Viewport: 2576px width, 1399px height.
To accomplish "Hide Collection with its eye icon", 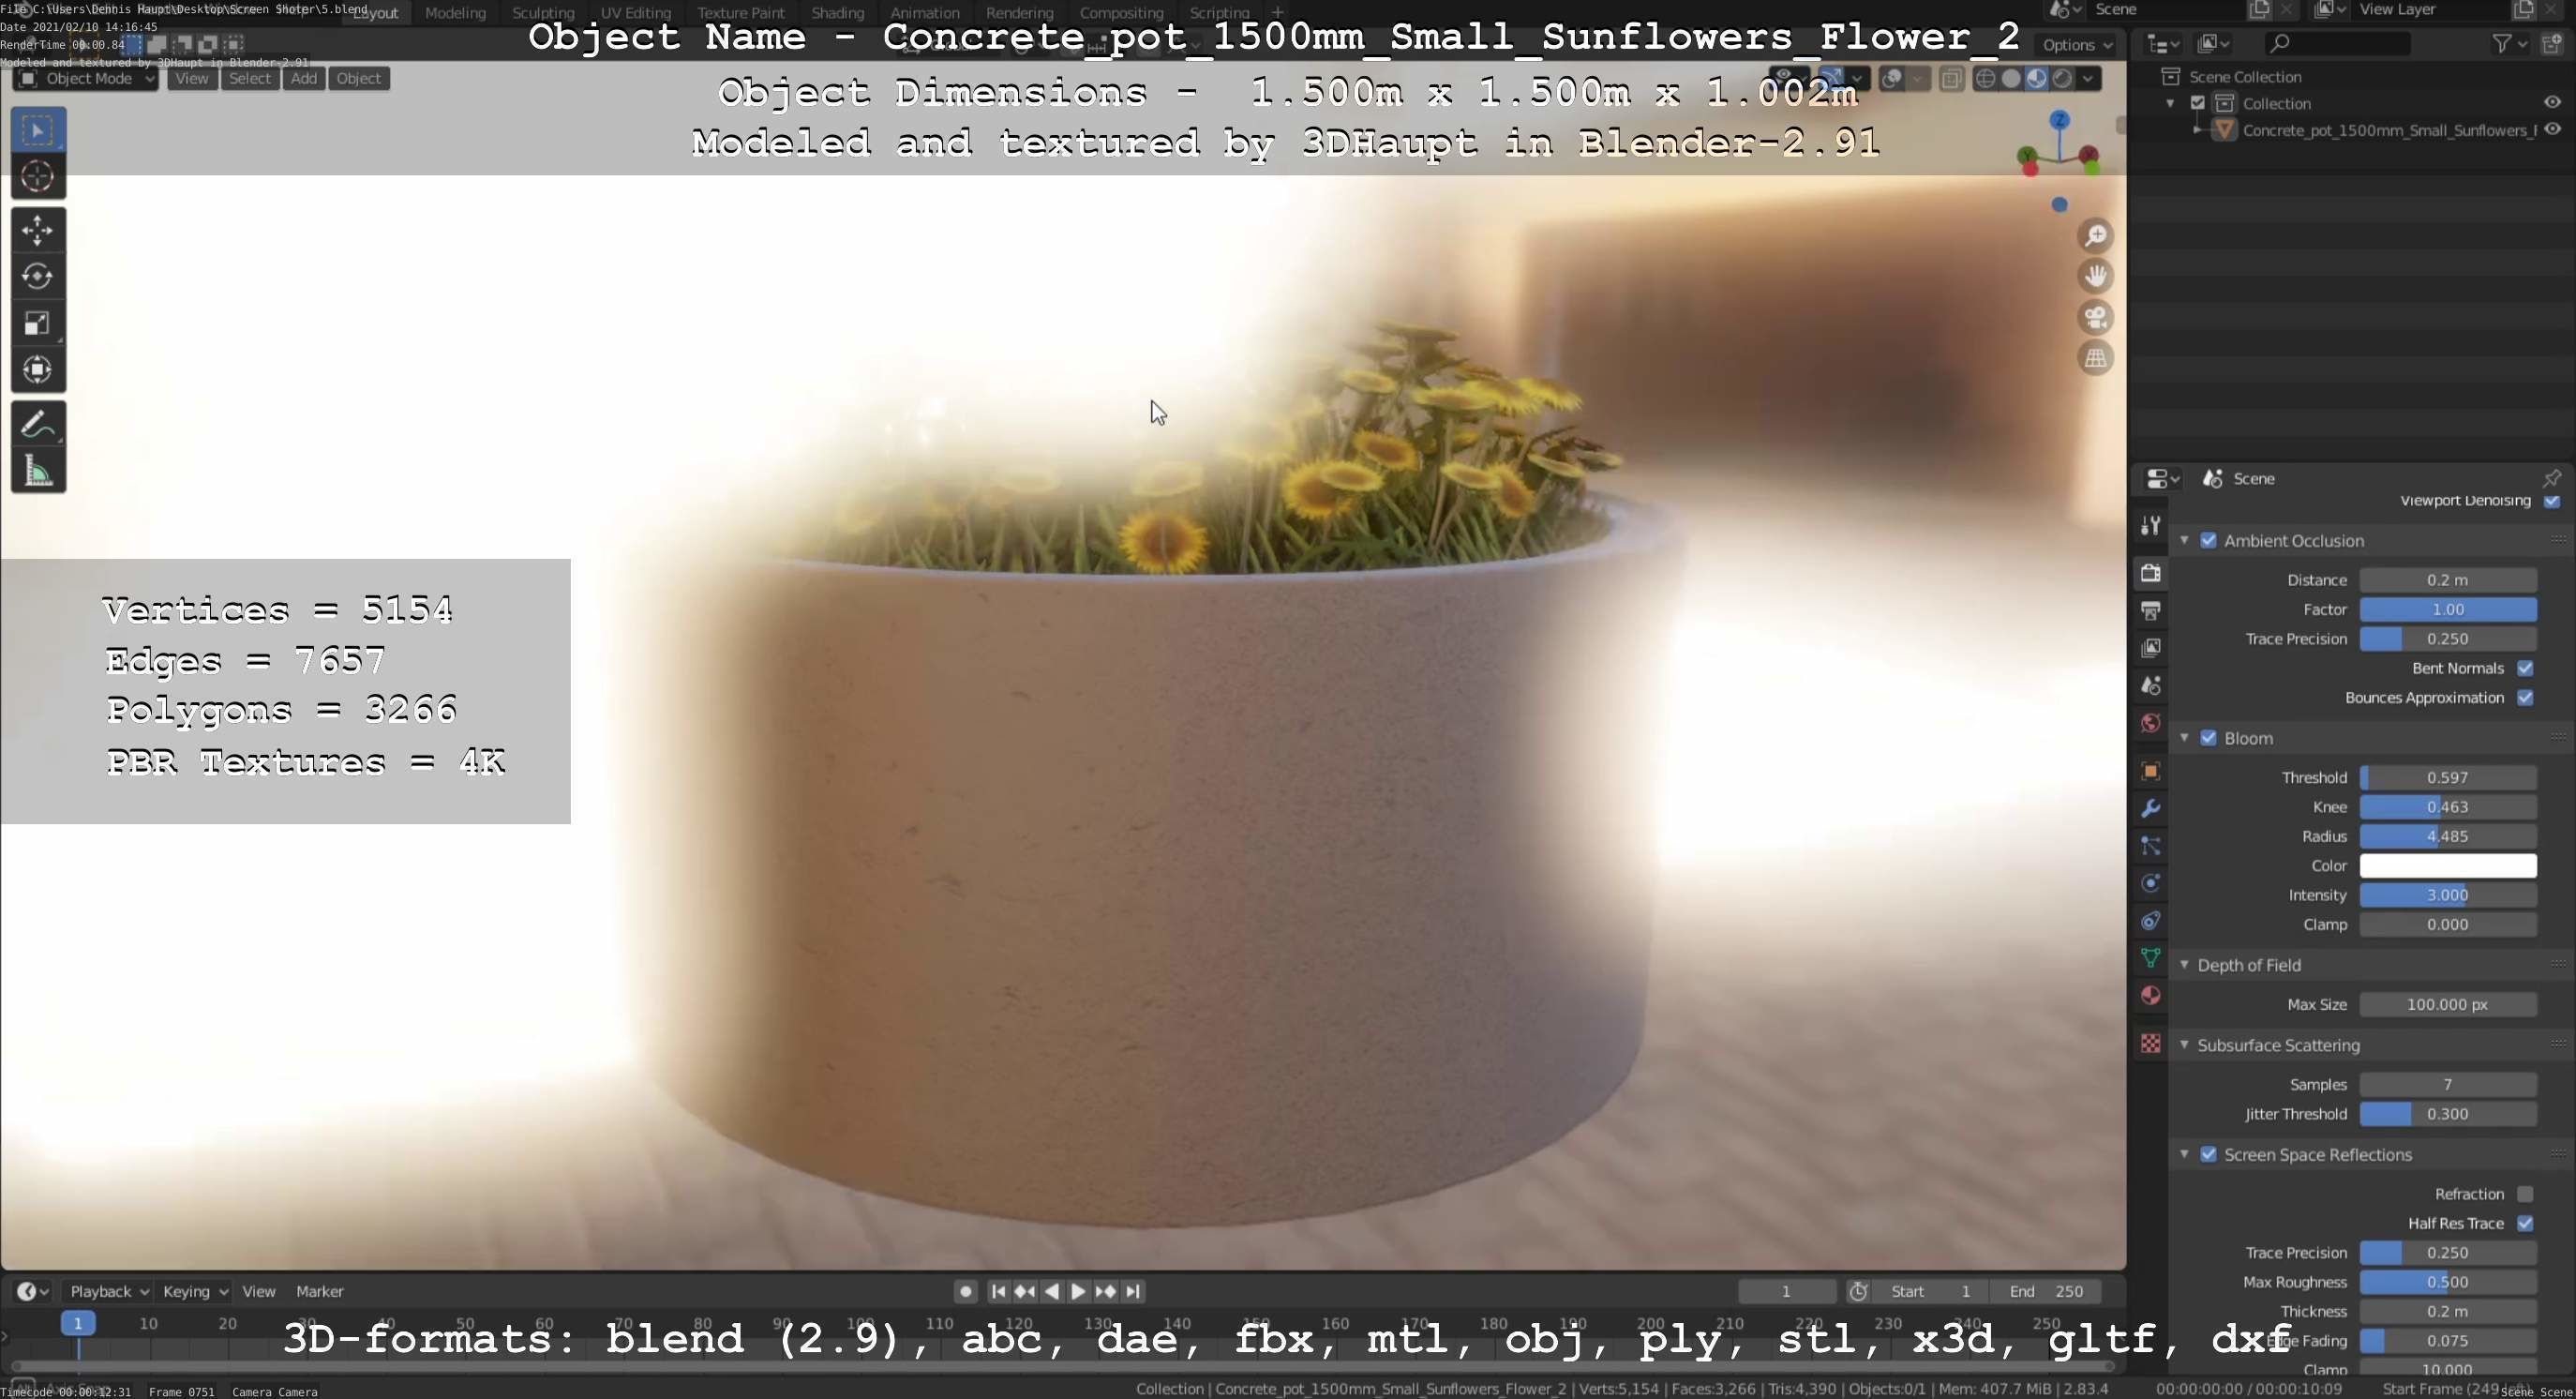I will click(2552, 103).
